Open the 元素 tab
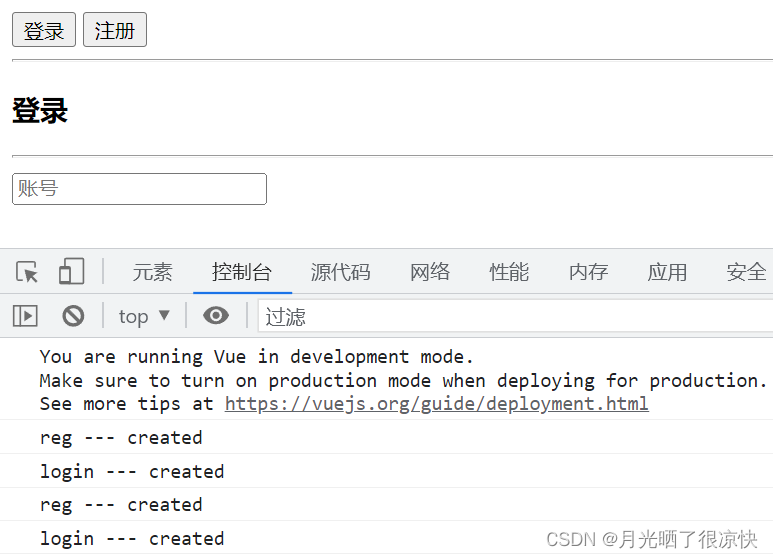The image size is (773, 558). [152, 272]
